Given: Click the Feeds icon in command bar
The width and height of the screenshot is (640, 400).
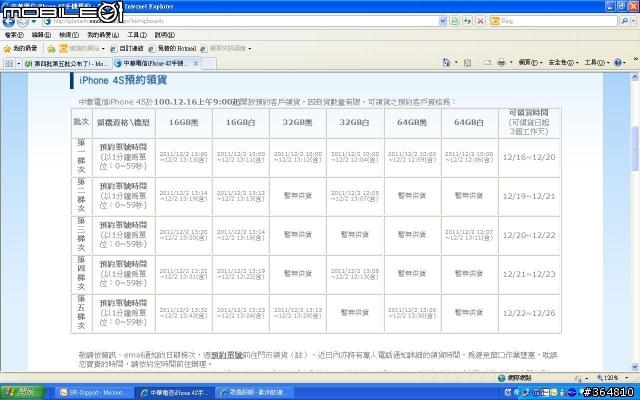Looking at the screenshot, I should [468, 62].
